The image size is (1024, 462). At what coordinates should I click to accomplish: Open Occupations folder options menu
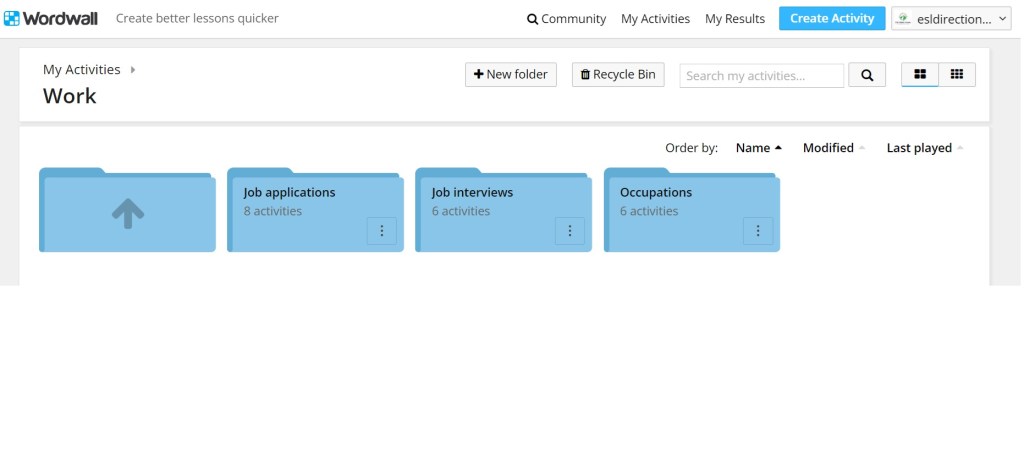pyautogui.click(x=757, y=231)
